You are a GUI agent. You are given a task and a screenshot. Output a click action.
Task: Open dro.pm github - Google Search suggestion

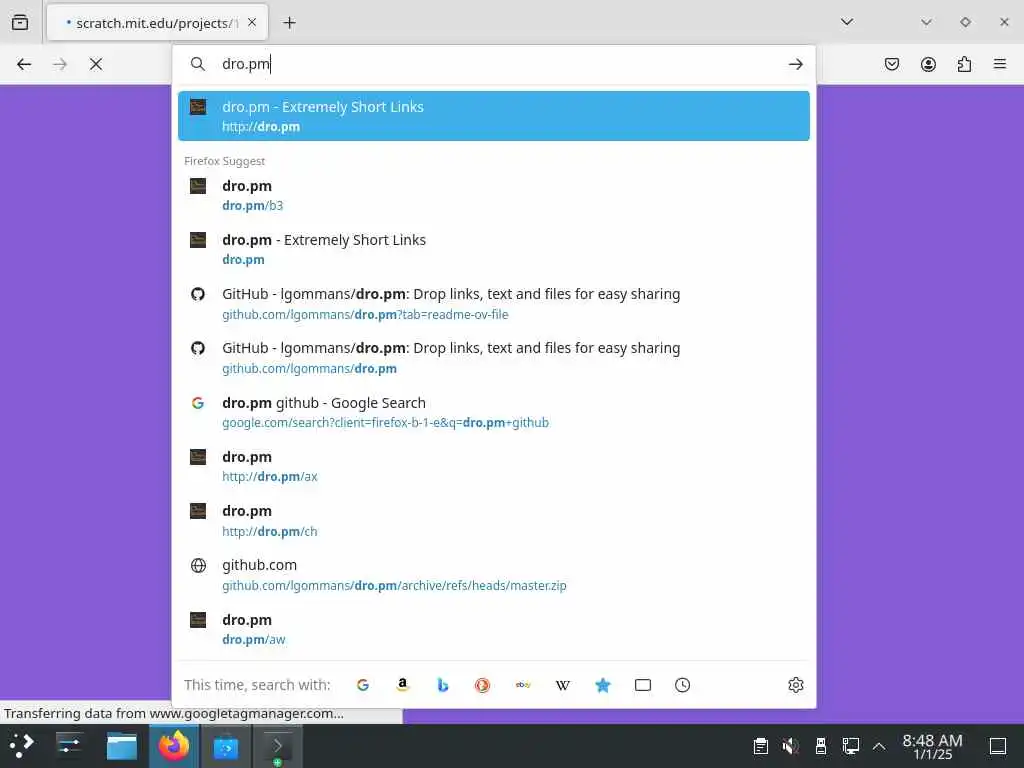click(x=494, y=412)
